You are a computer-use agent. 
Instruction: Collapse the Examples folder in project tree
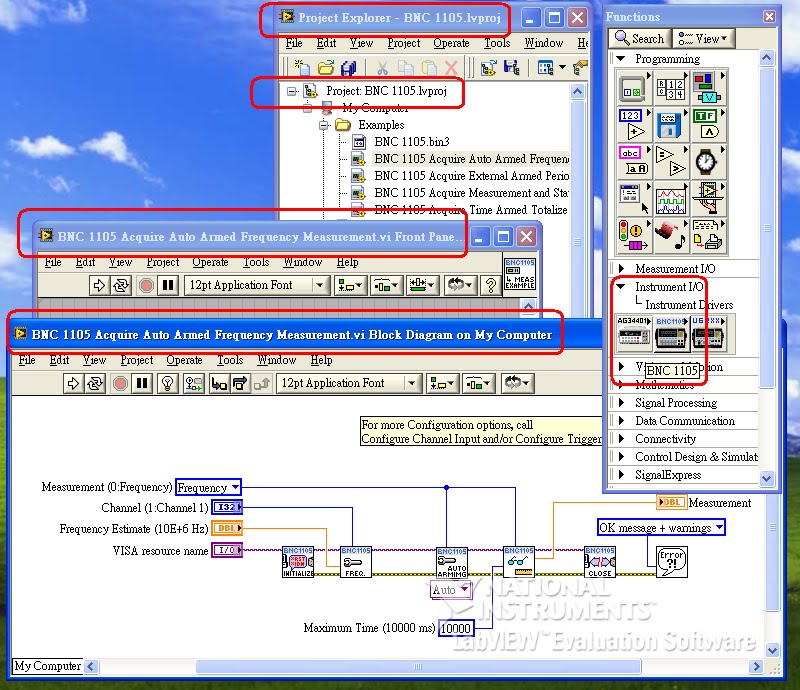click(323, 125)
